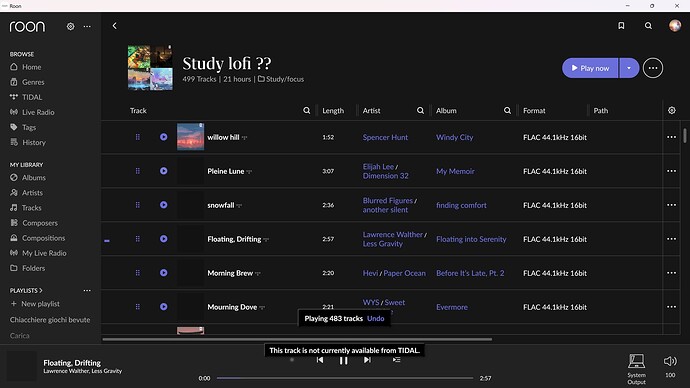Screen dimensions: 690x388
Task: Play the willow hill track
Action: pyautogui.click(x=164, y=137)
